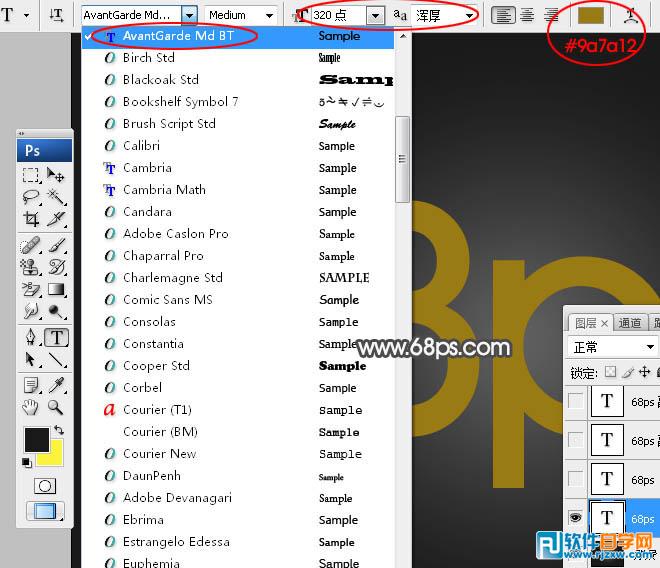Screen dimensions: 660x568
Task: Open the Create Warped Text dialog
Action: [x=631, y=15]
